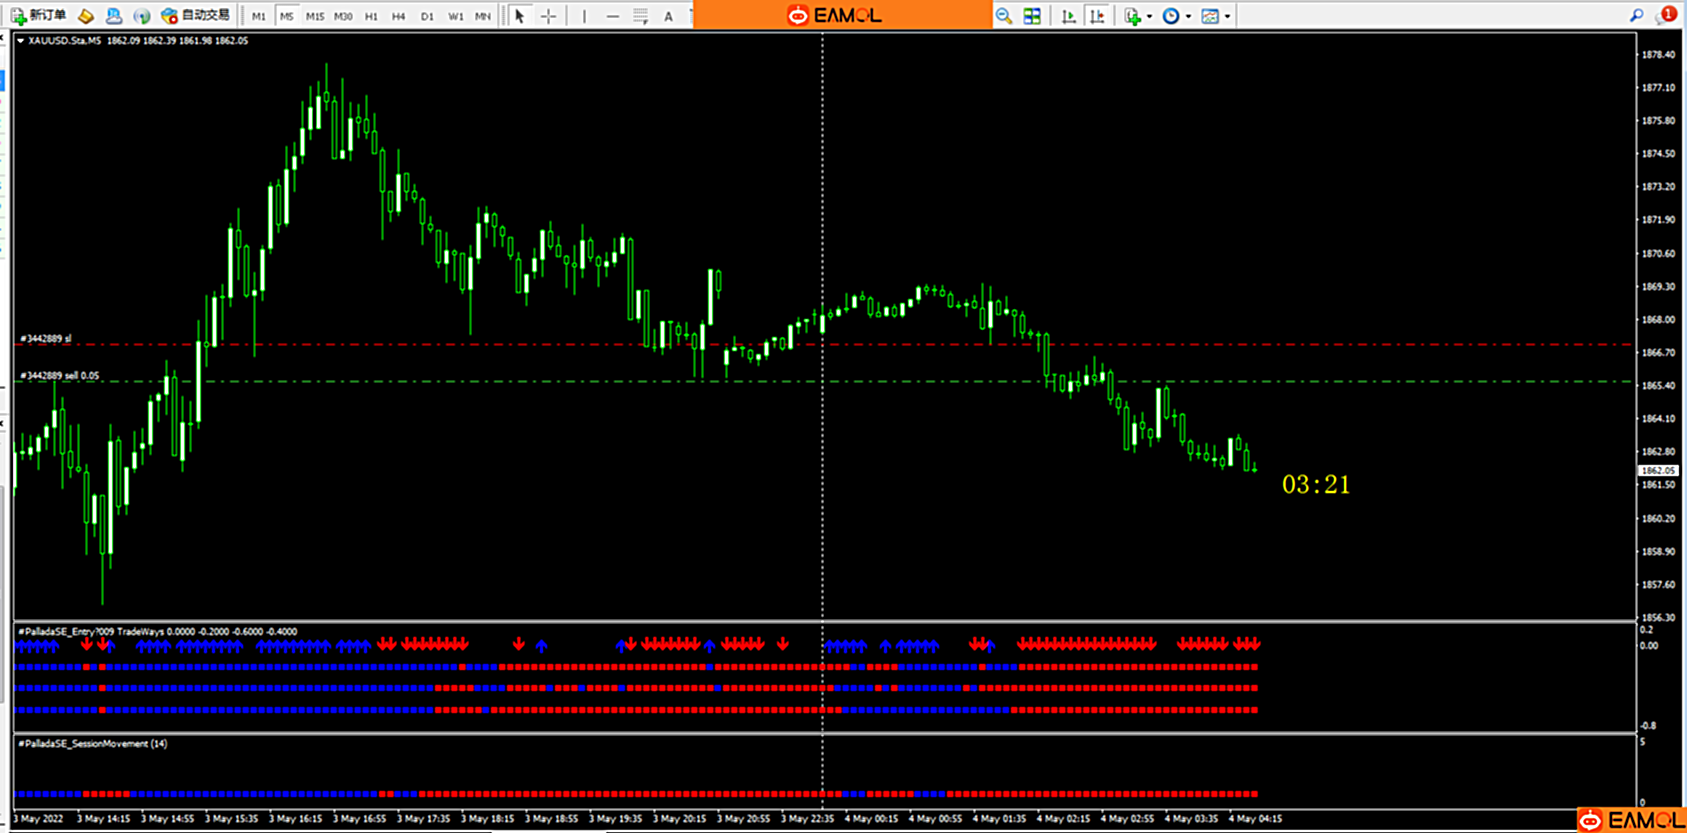The width and height of the screenshot is (1687, 833).
Task: Switch chart to M1 timeframe
Action: click(x=259, y=16)
